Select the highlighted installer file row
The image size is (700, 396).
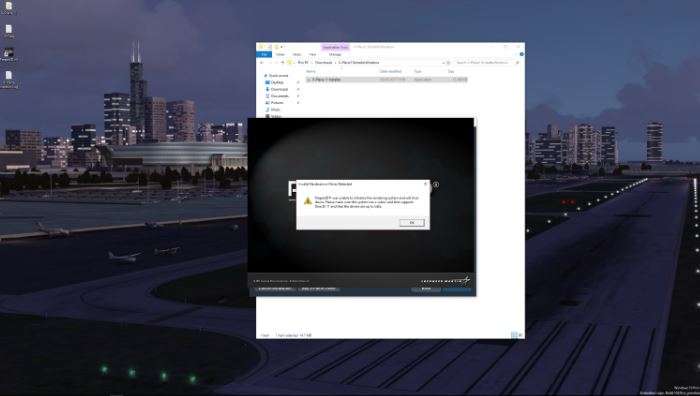[x=387, y=79]
